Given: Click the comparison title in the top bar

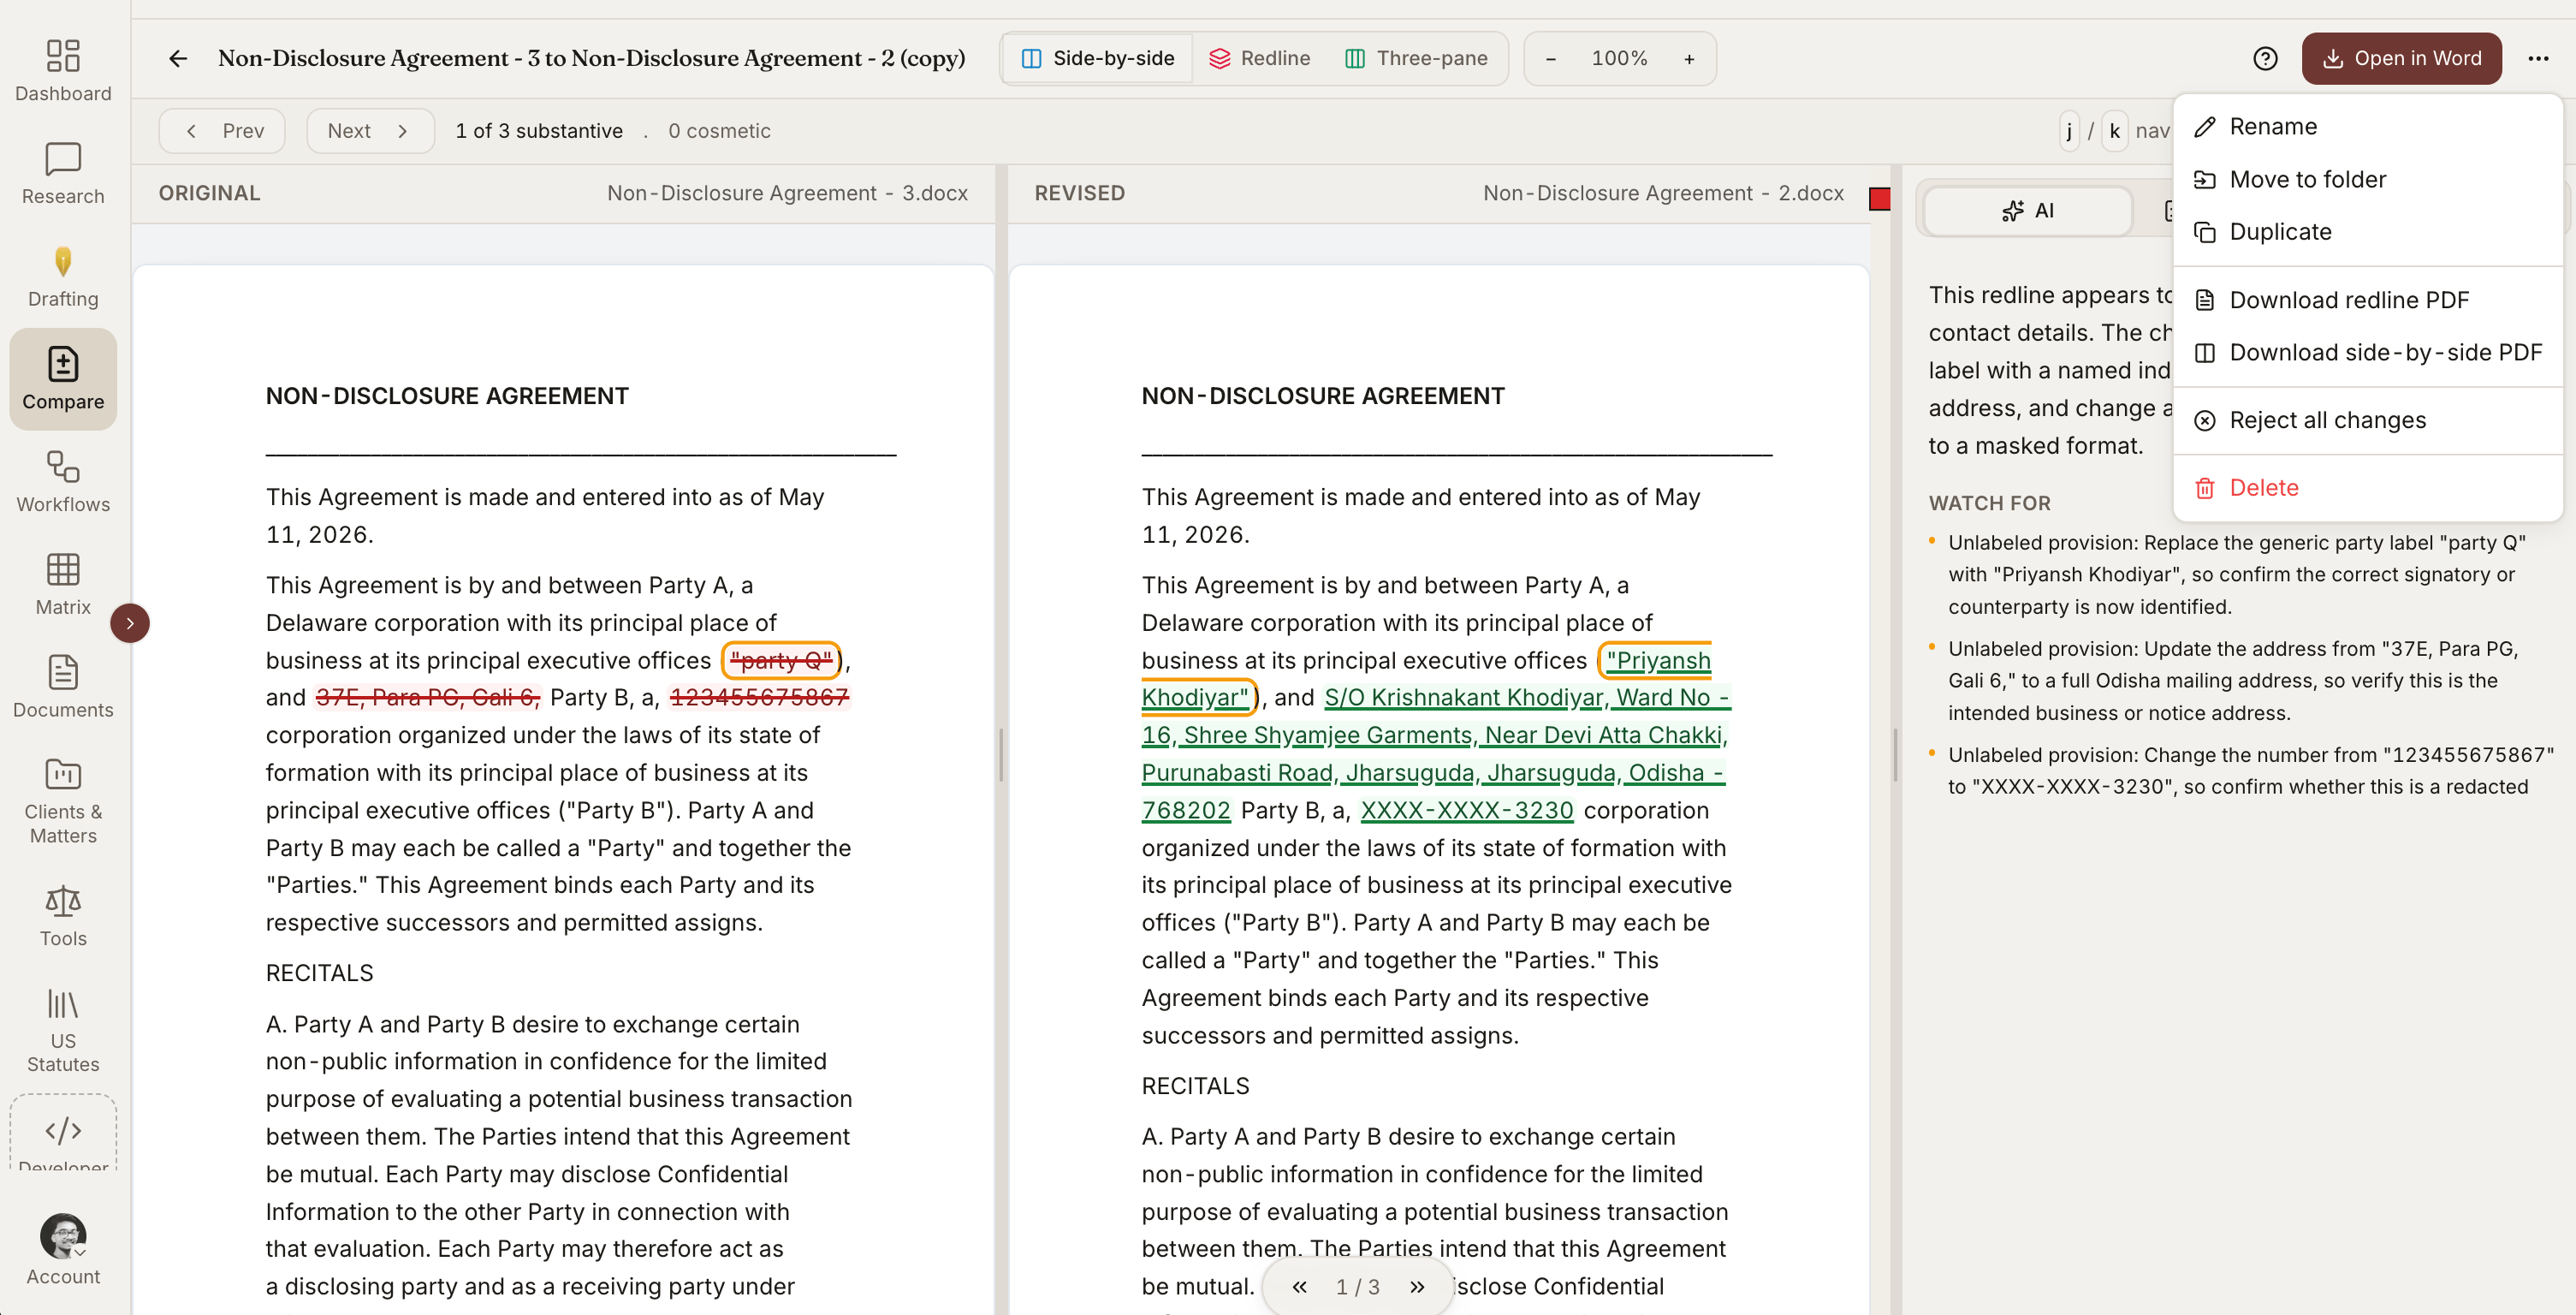Looking at the screenshot, I should (591, 58).
